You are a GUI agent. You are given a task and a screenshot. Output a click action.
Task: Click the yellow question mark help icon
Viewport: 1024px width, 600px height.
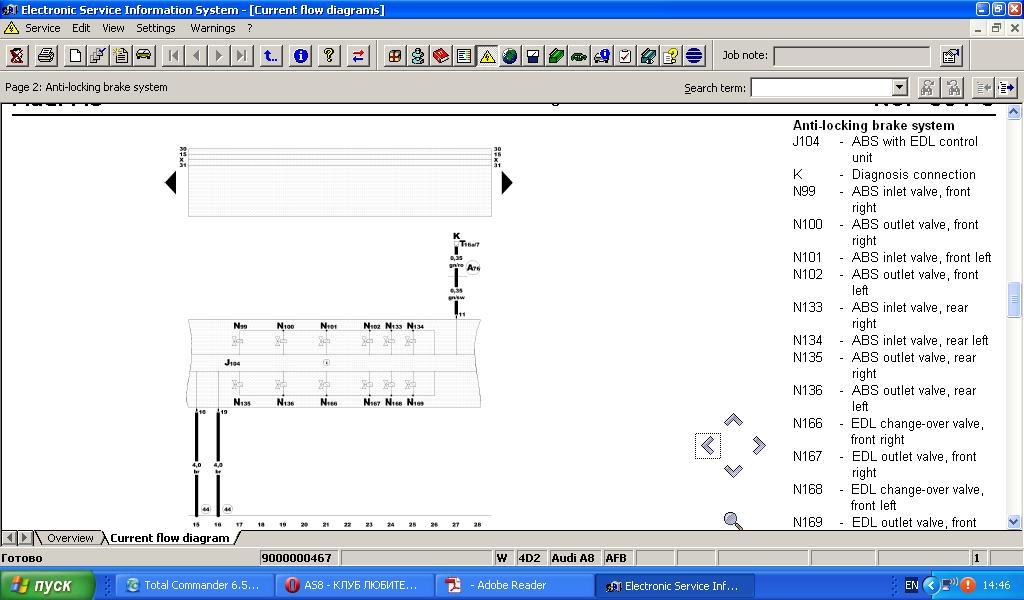(329, 56)
